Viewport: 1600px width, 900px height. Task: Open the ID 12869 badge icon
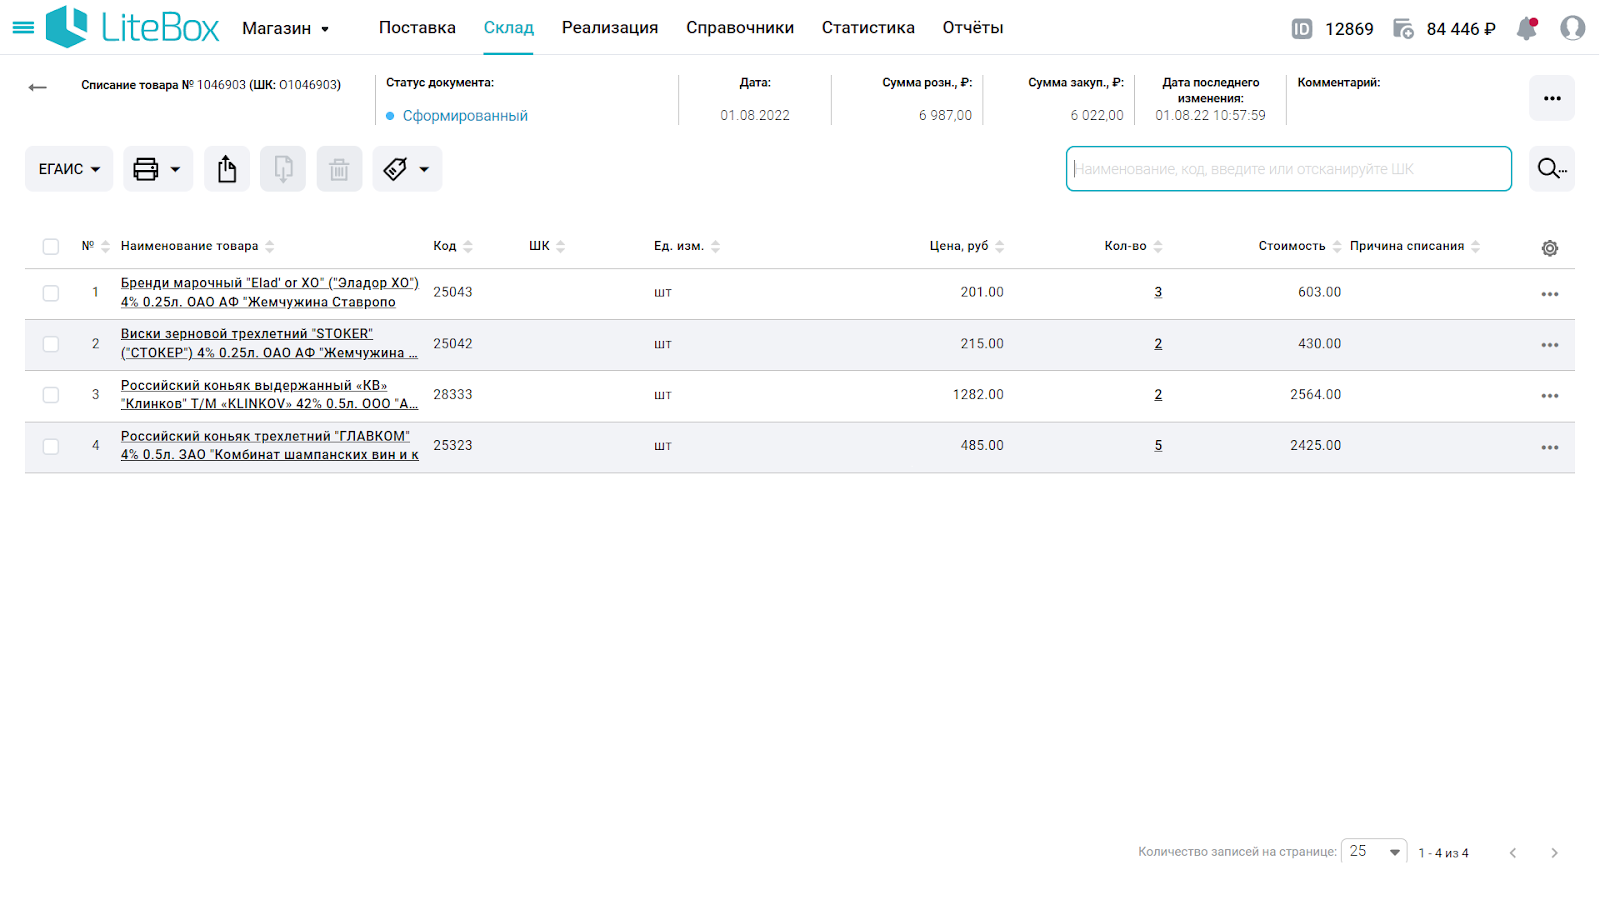(x=1301, y=29)
